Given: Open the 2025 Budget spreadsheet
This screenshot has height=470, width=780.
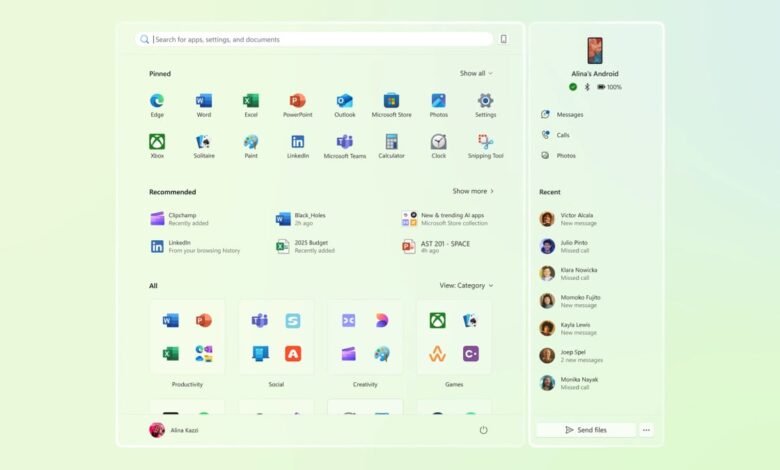Looking at the screenshot, I should 305,246.
